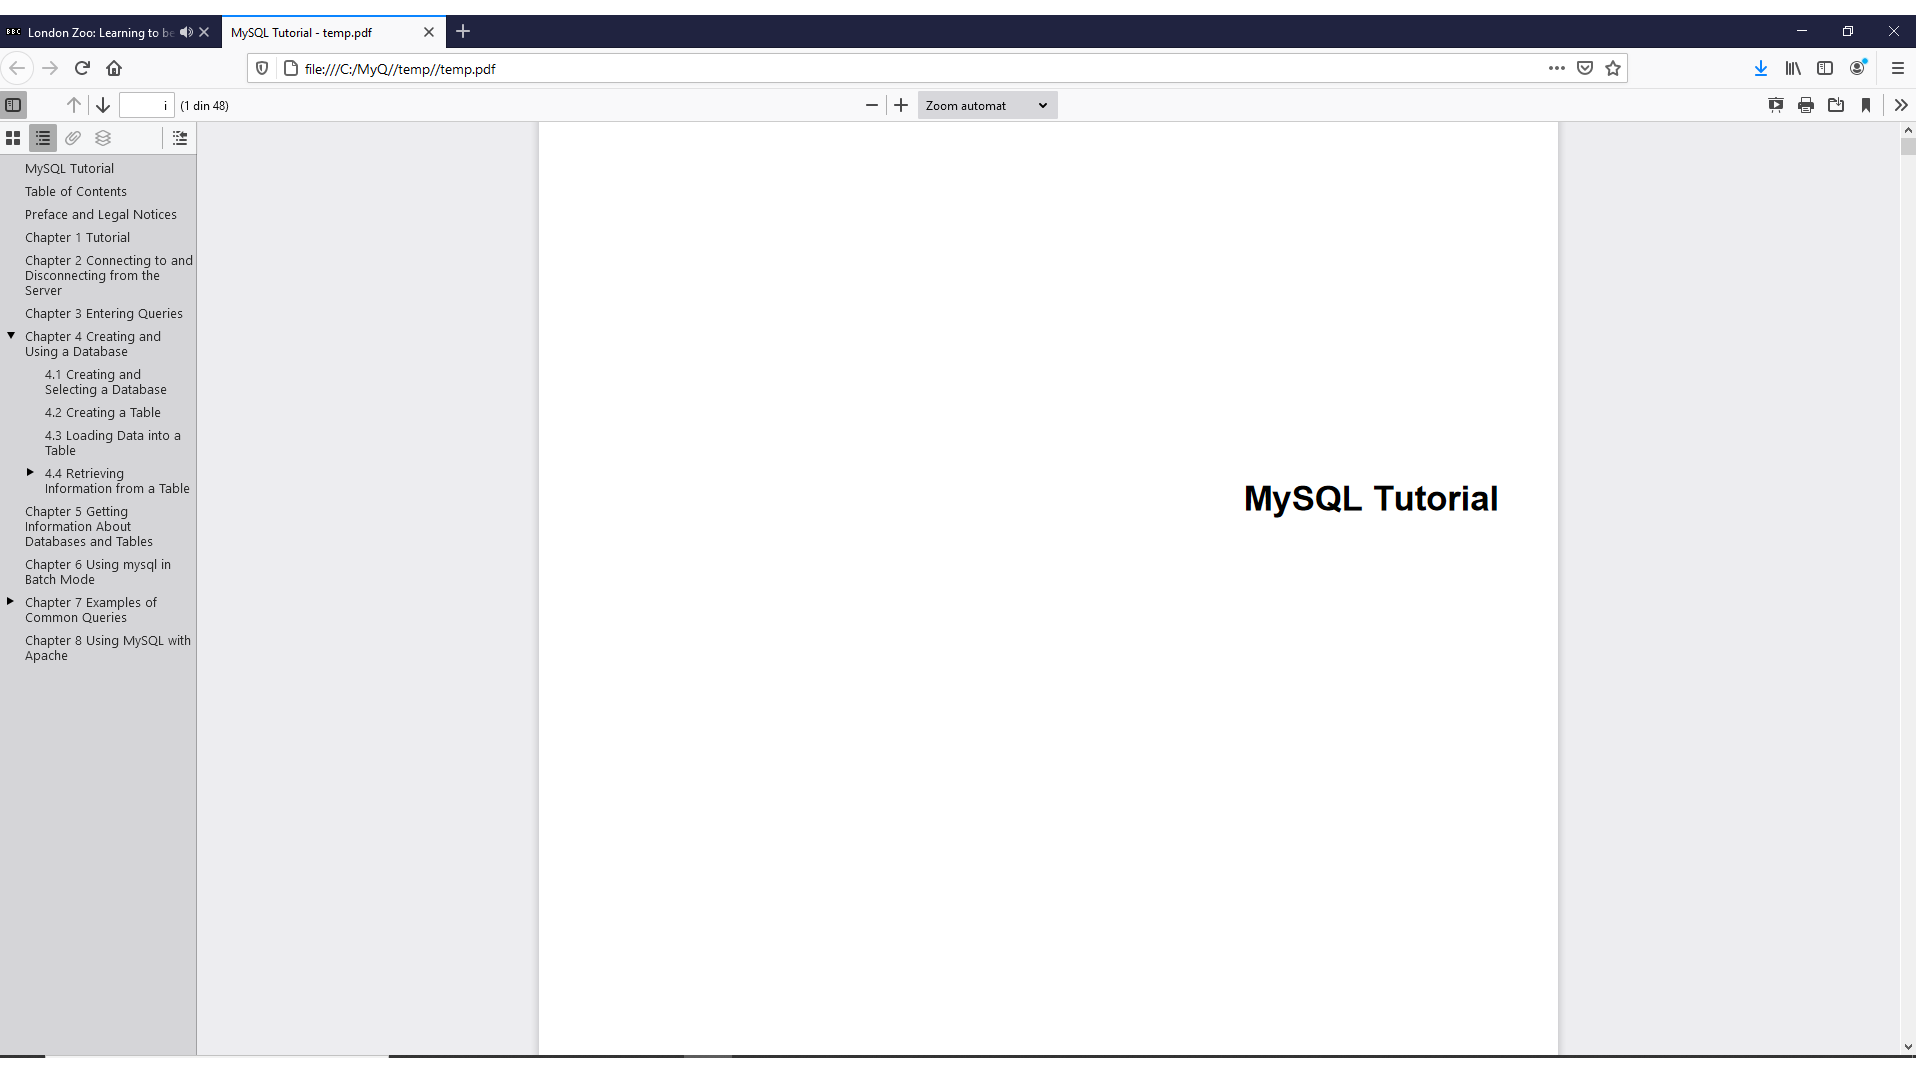Toggle browser sidebars icon
Viewport: 1916px width, 1074px height.
tap(1825, 68)
